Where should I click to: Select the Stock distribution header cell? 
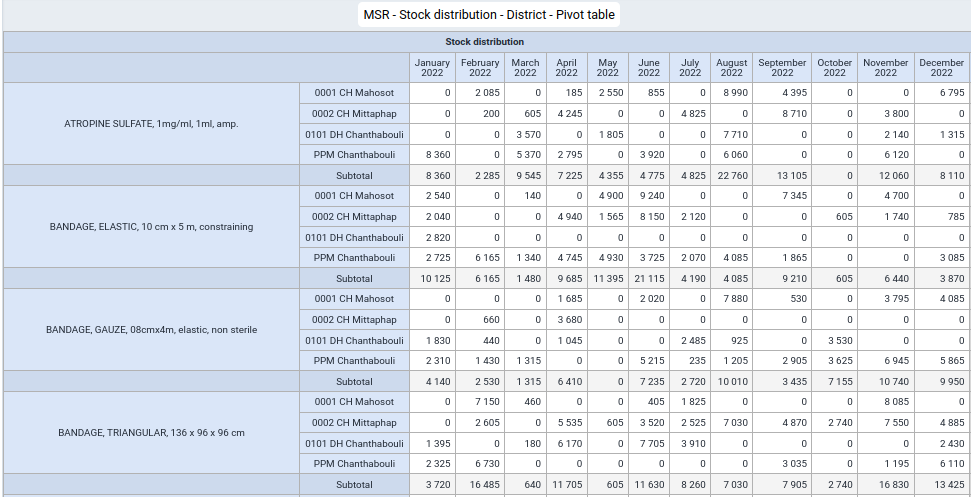coord(484,42)
